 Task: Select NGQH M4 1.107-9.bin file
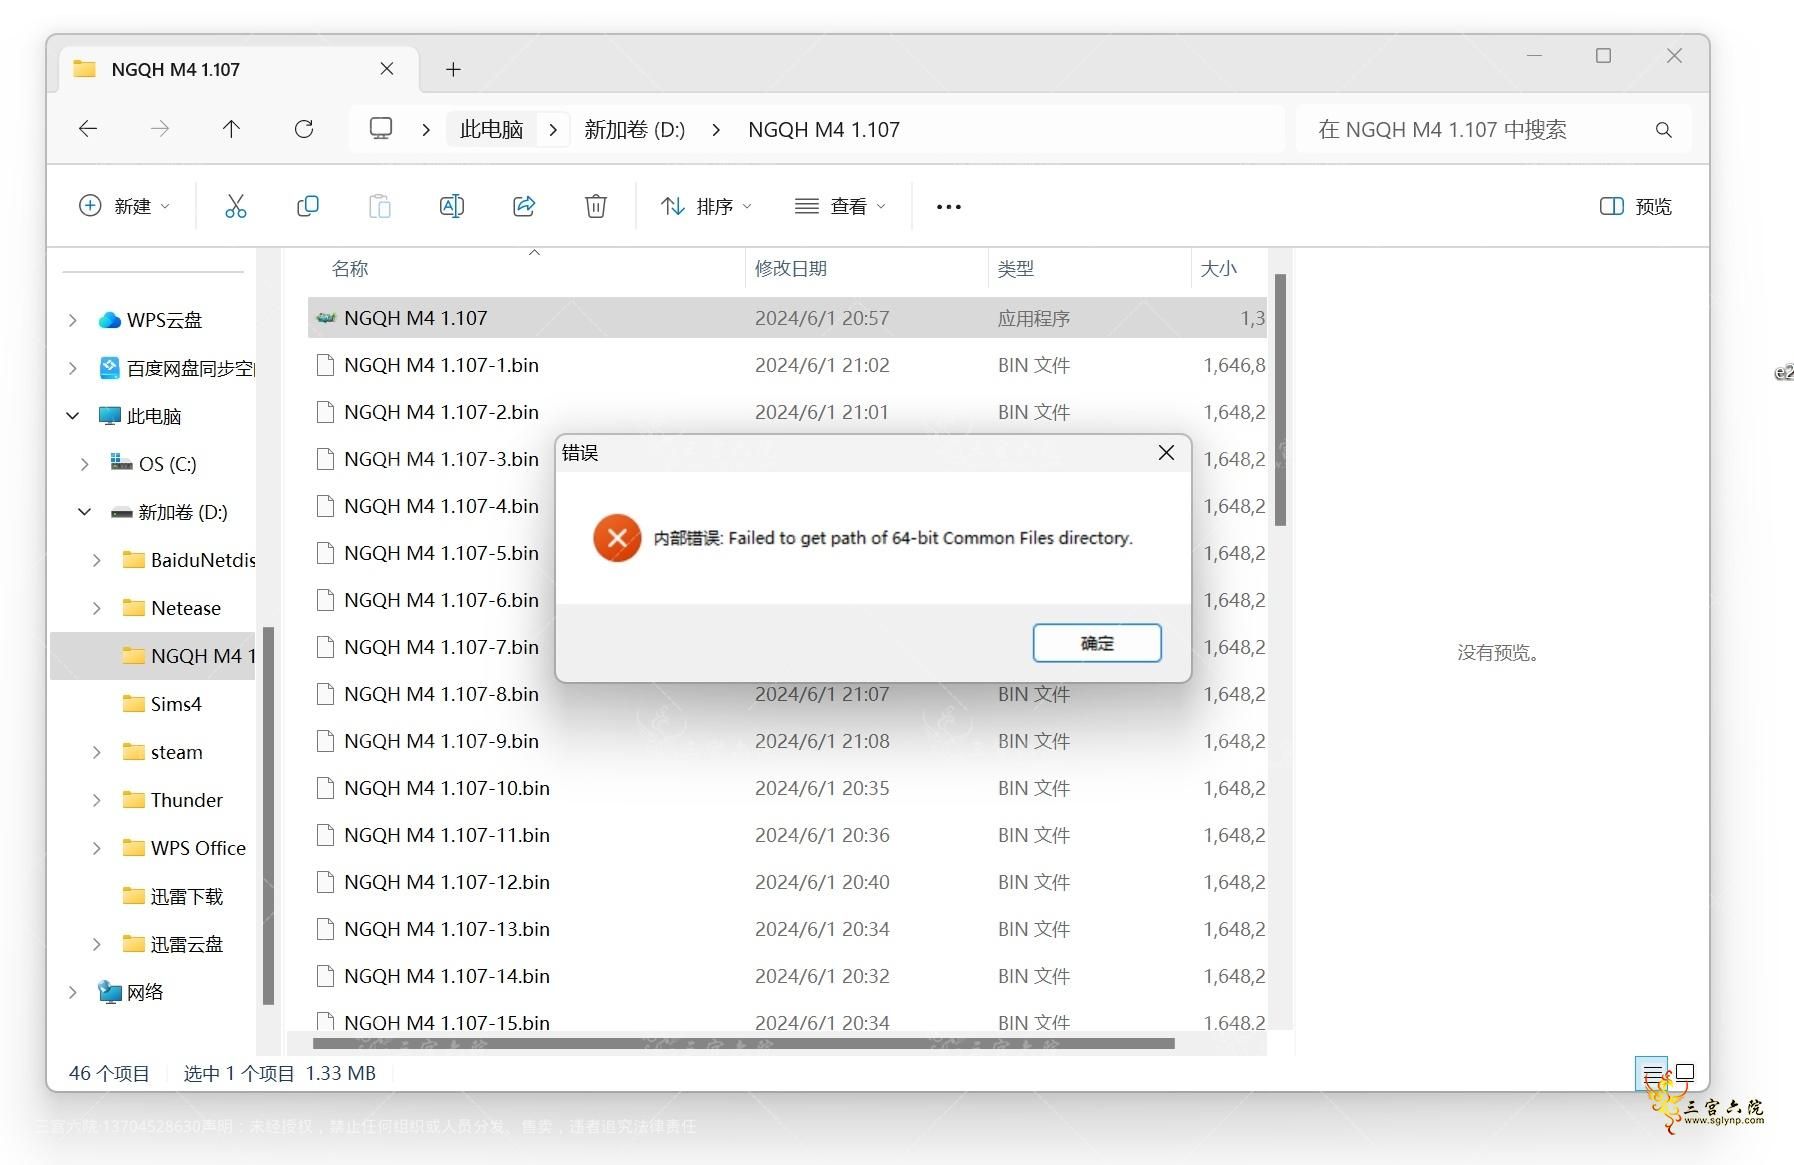click(786, 741)
